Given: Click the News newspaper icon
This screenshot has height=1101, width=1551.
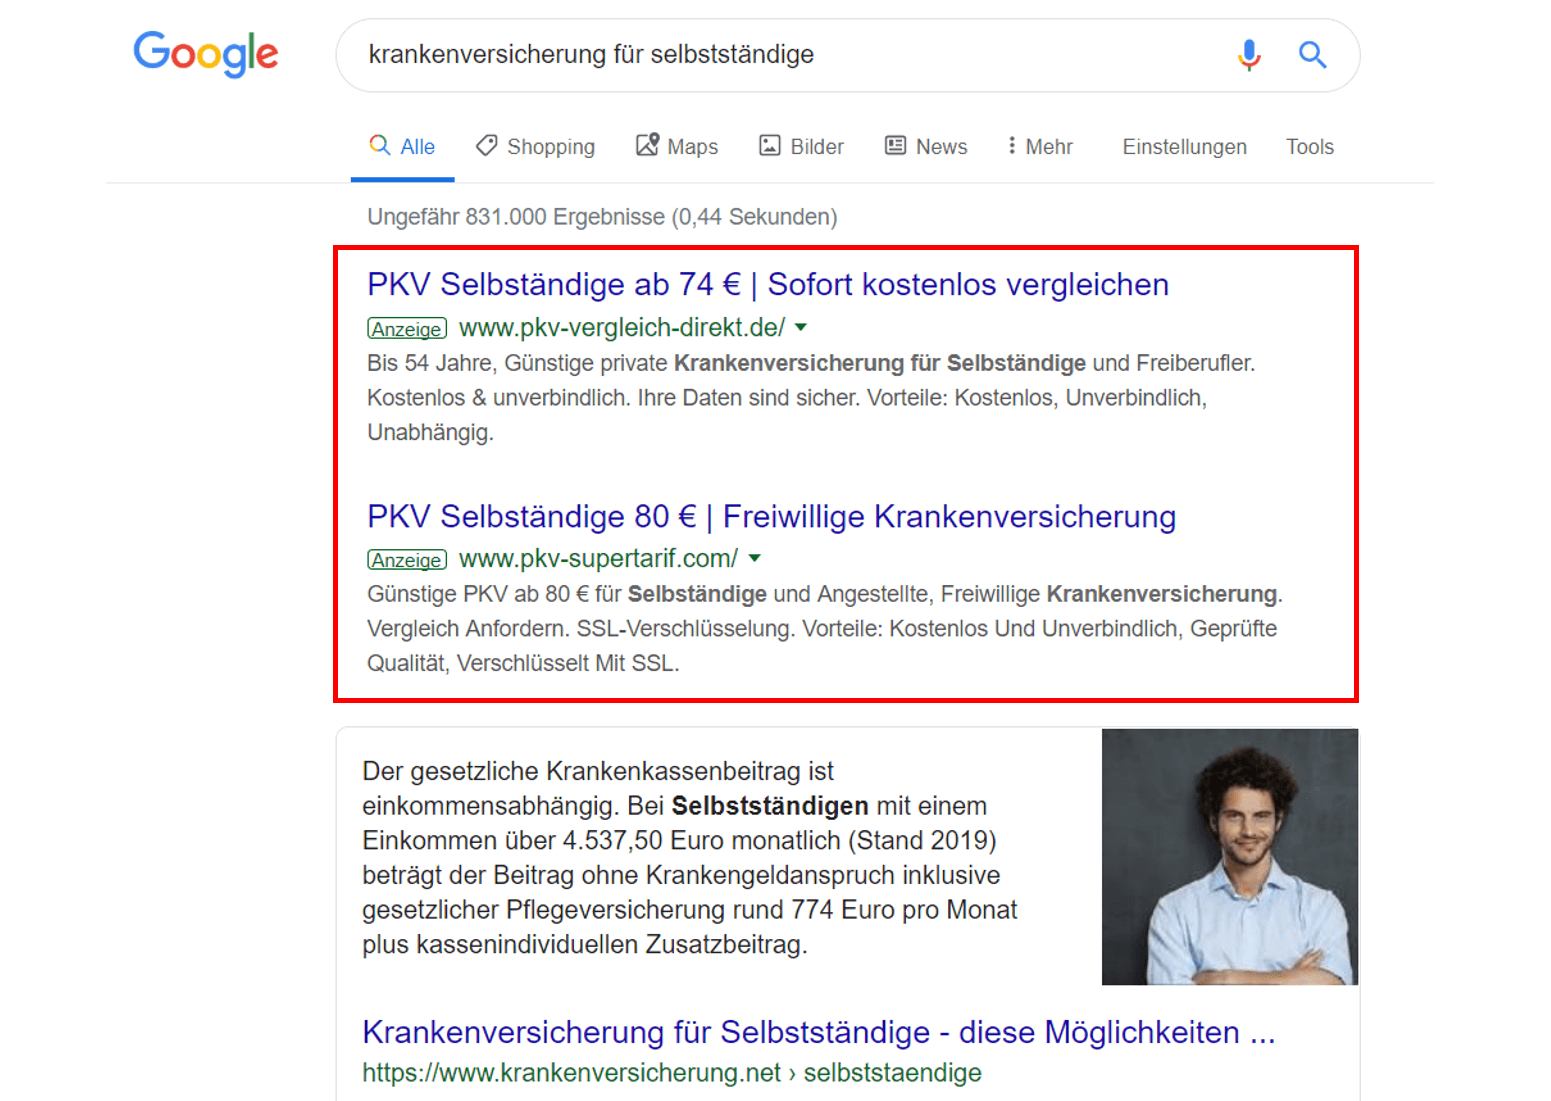Looking at the screenshot, I should pos(895,146).
